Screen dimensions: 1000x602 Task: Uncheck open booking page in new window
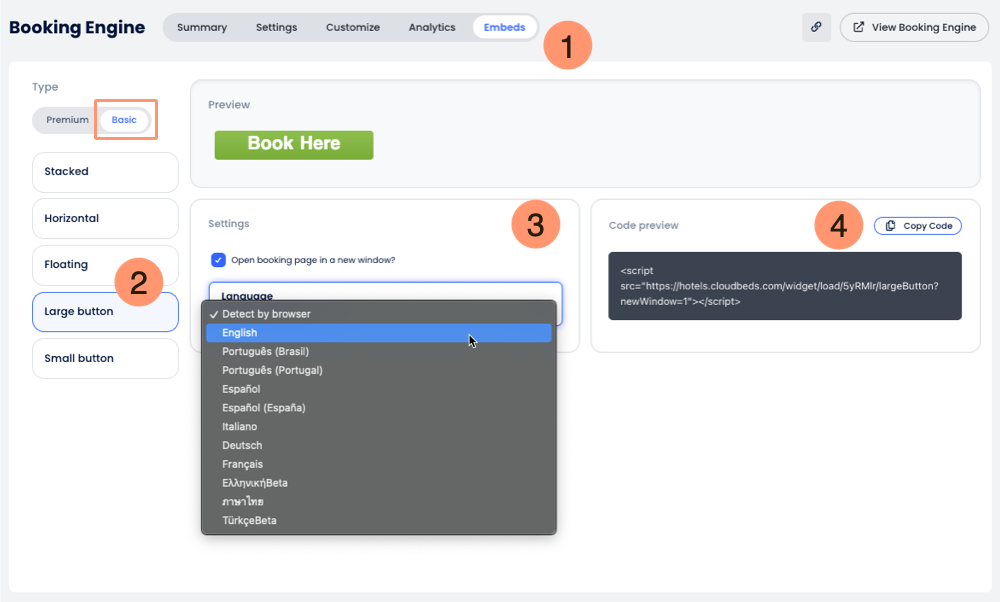tap(219, 260)
